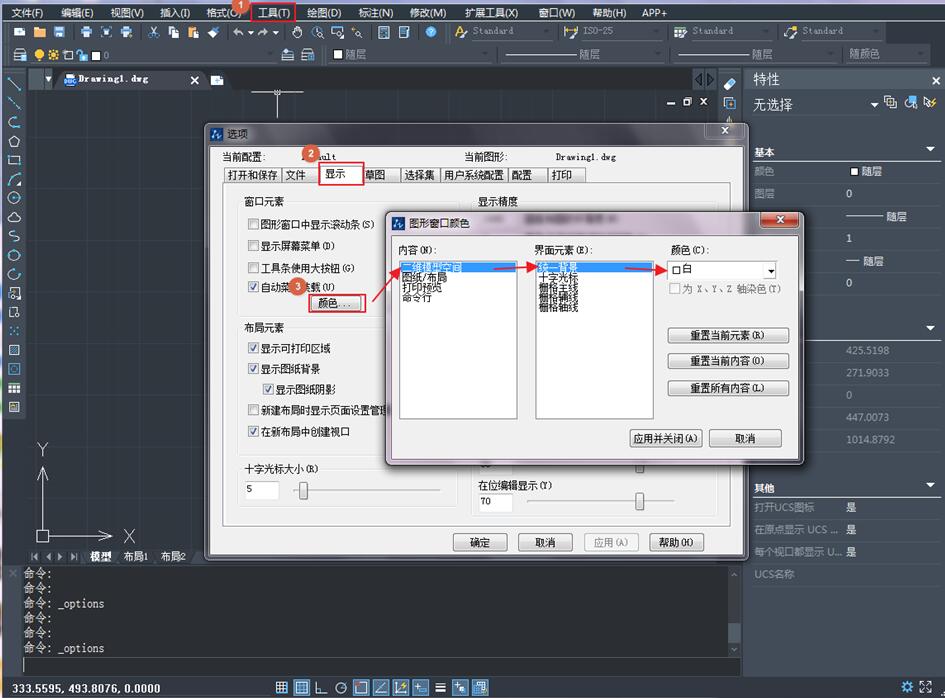Switch to the 打开和保存 tab

(x=251, y=174)
